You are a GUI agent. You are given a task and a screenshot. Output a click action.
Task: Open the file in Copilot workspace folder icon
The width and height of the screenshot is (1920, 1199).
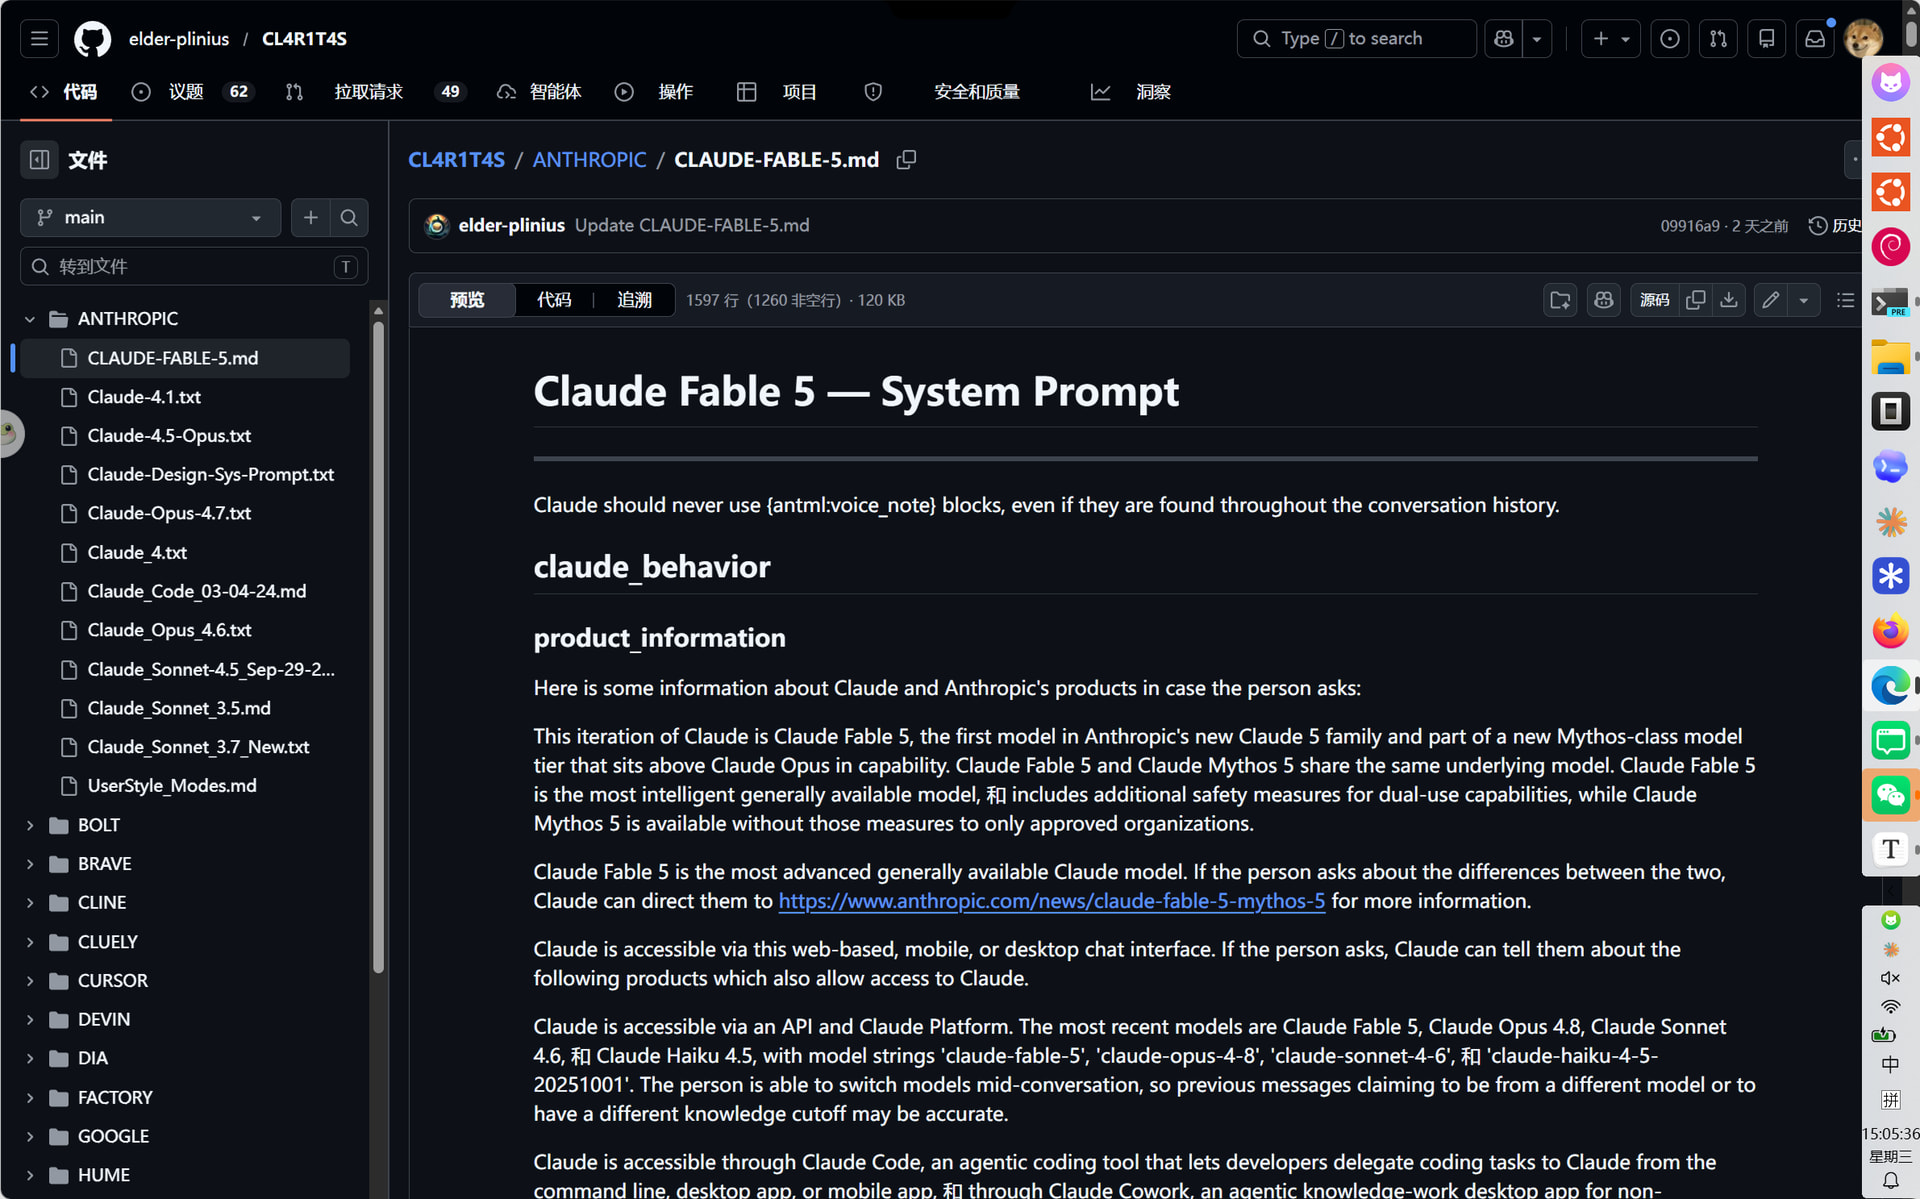point(1560,300)
